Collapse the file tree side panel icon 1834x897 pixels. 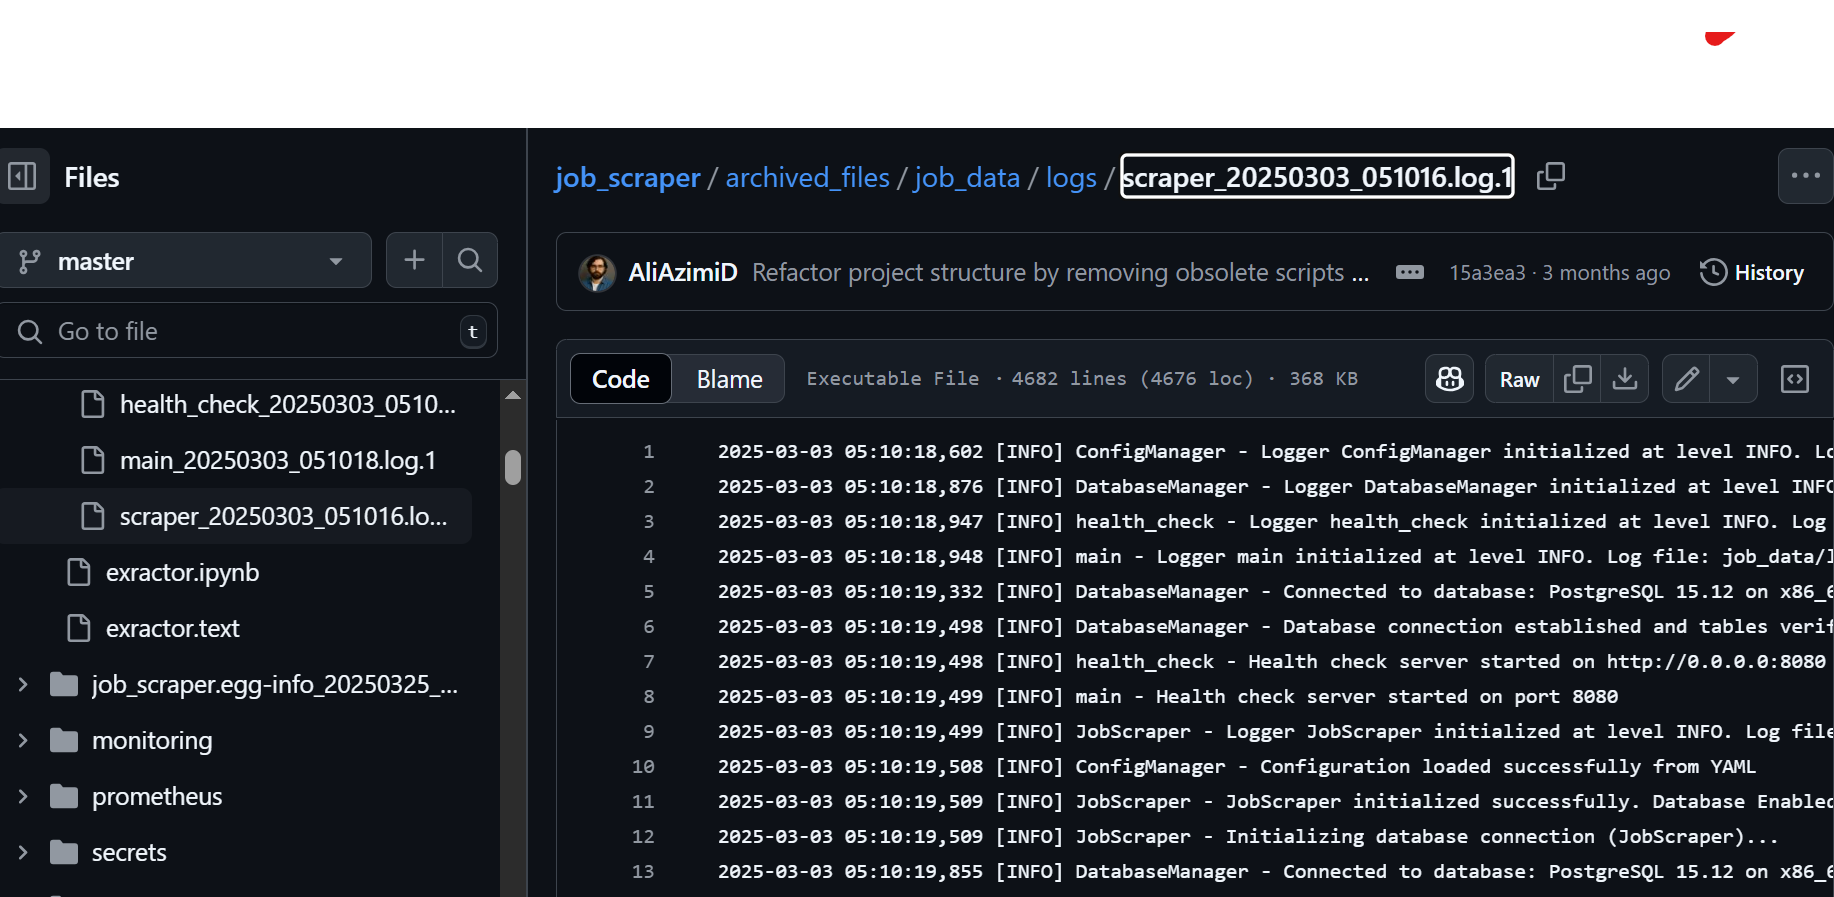(x=22, y=177)
